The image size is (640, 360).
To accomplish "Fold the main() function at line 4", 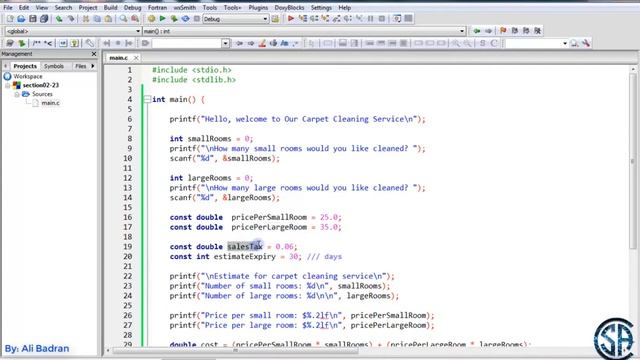I will pos(147,99).
